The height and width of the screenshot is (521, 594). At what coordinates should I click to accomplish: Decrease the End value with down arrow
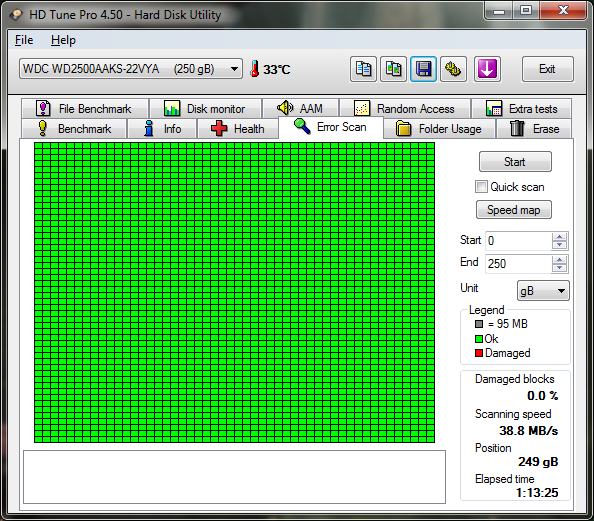pos(560,268)
